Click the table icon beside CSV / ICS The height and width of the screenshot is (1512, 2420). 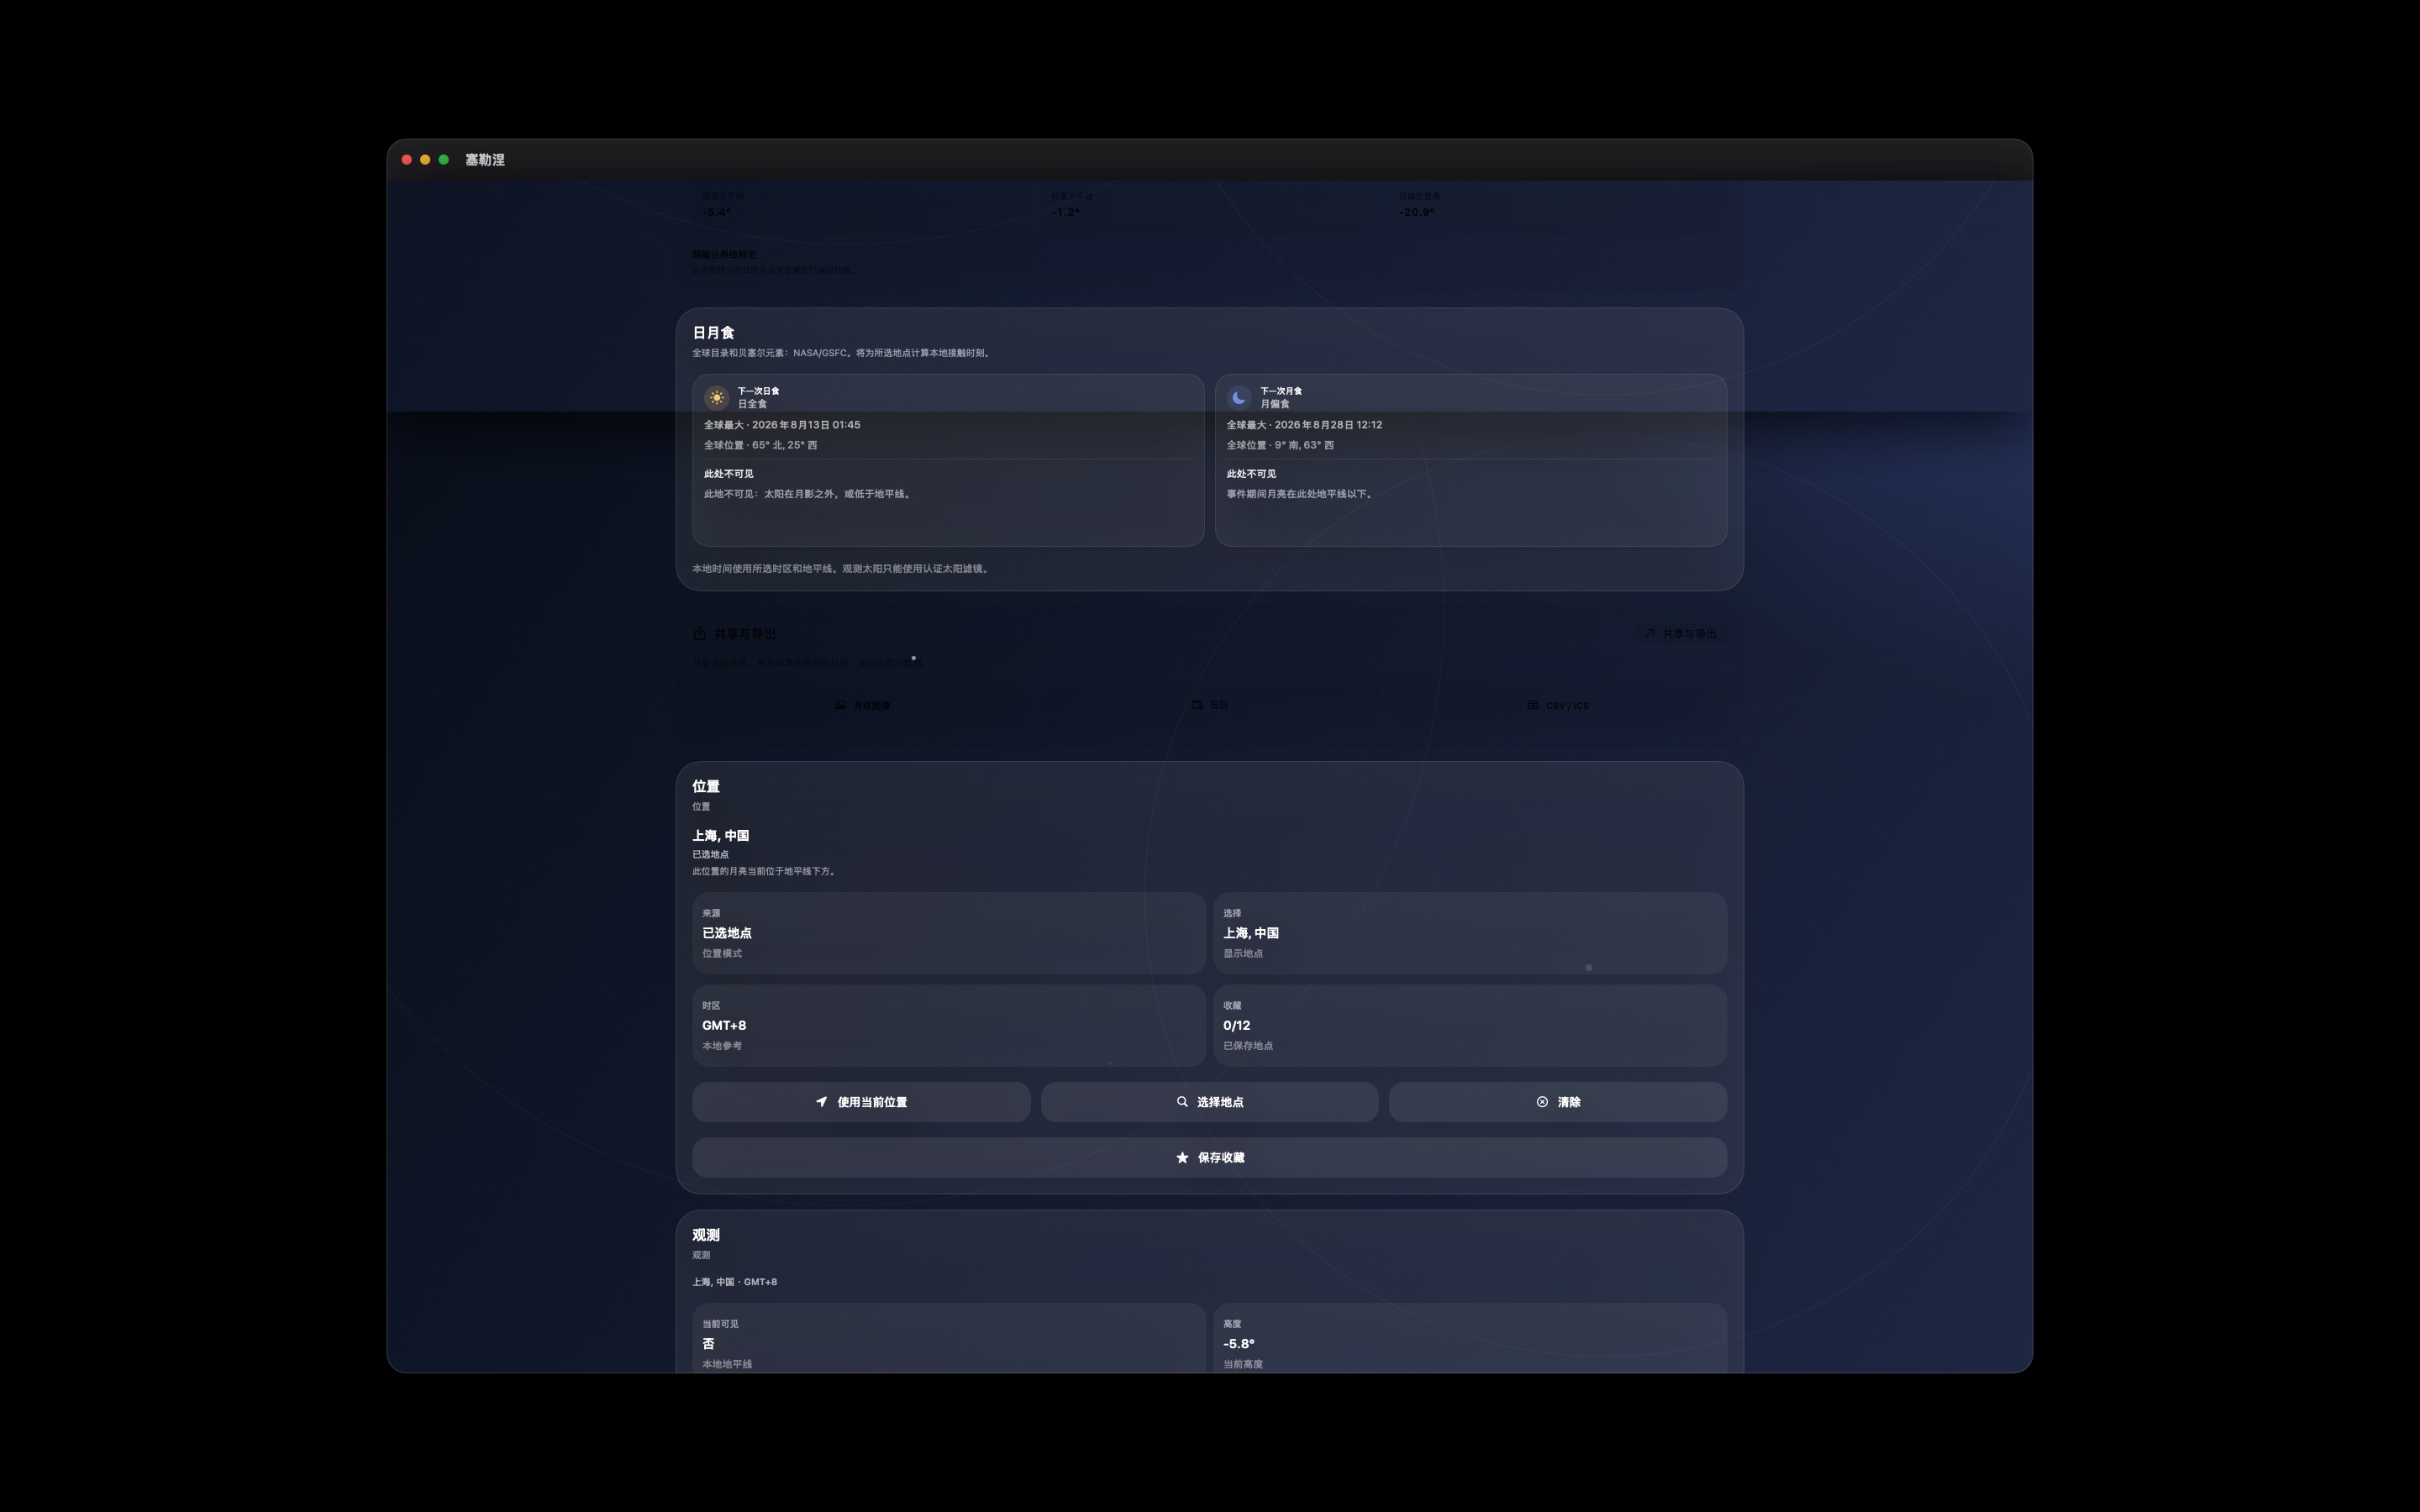1532,705
